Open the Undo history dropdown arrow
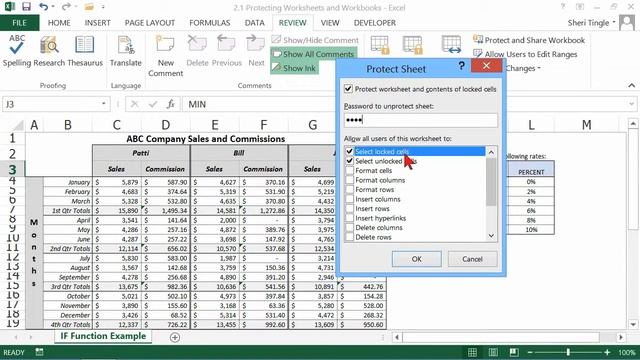 pyautogui.click(x=53, y=7)
